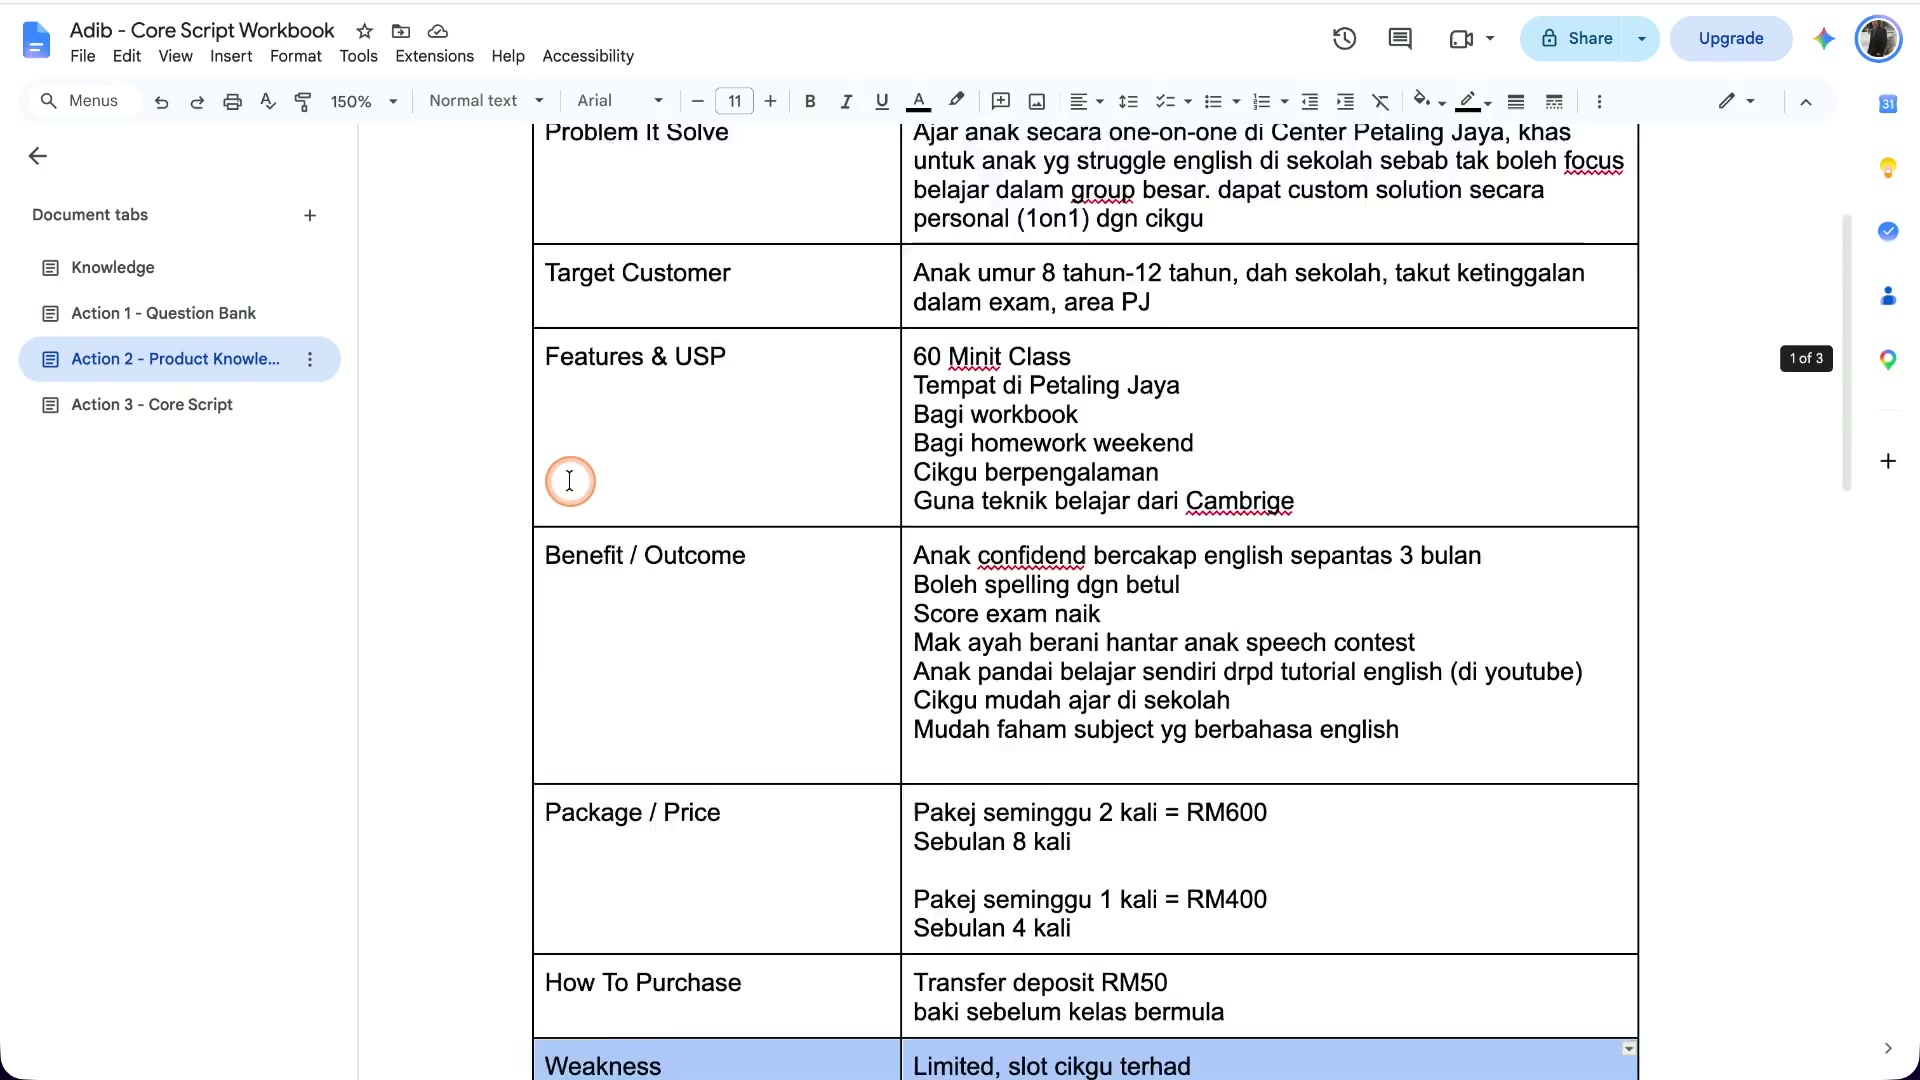
Task: Print the document using printer icon
Action: click(x=233, y=102)
